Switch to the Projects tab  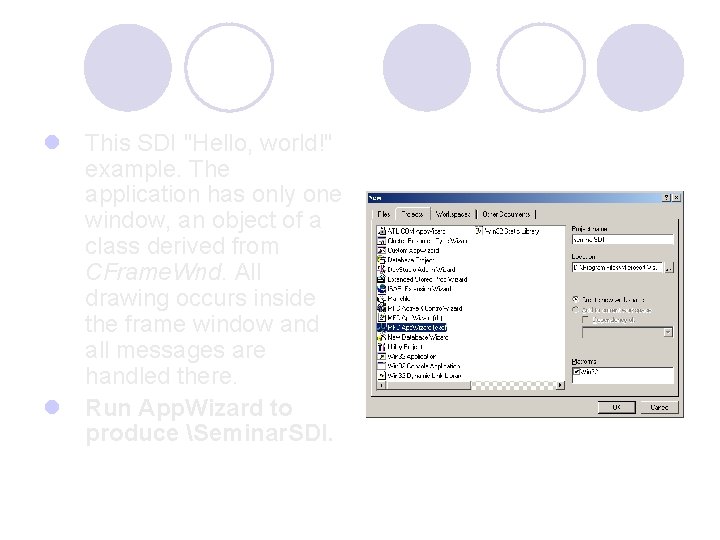pyautogui.click(x=412, y=214)
